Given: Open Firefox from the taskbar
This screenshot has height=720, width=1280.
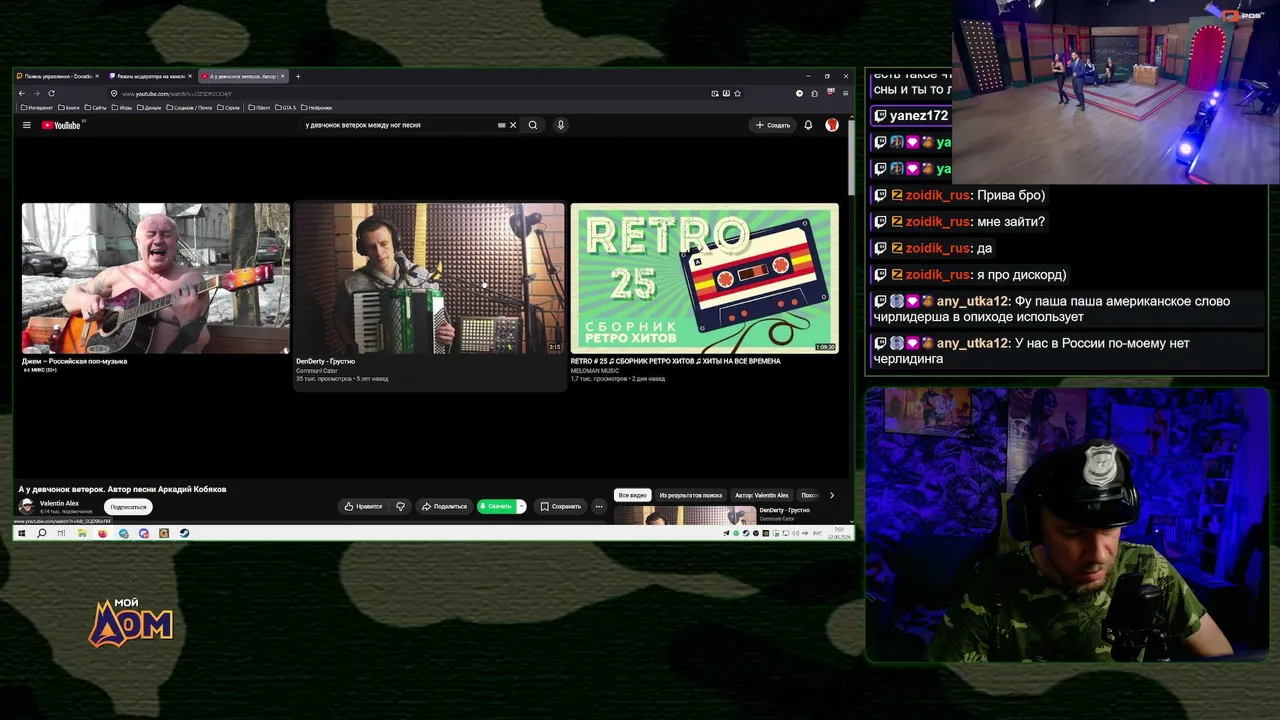Looking at the screenshot, I should 103,533.
